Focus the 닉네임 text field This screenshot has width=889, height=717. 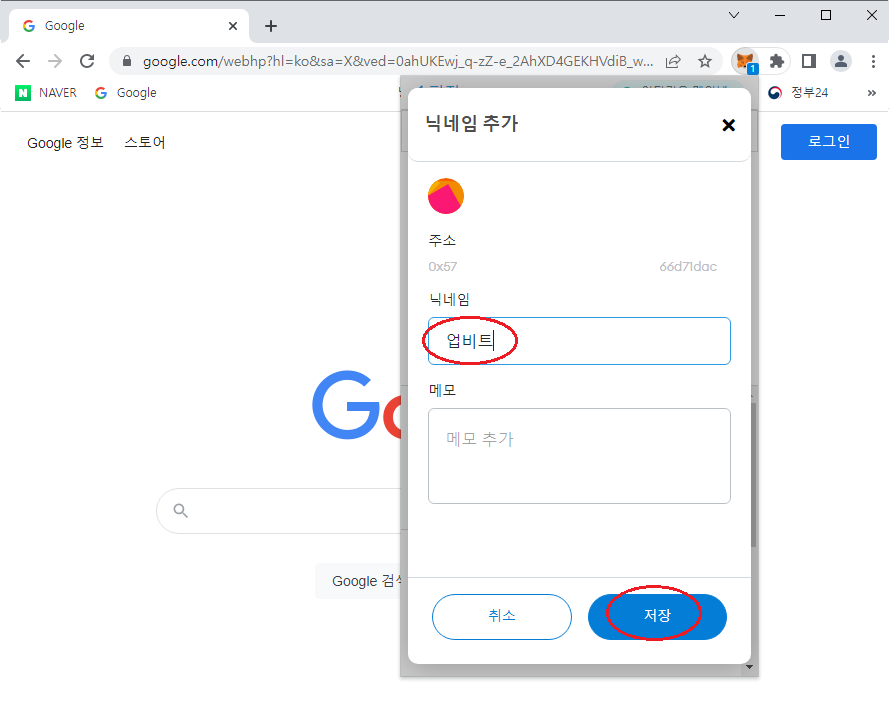(579, 341)
